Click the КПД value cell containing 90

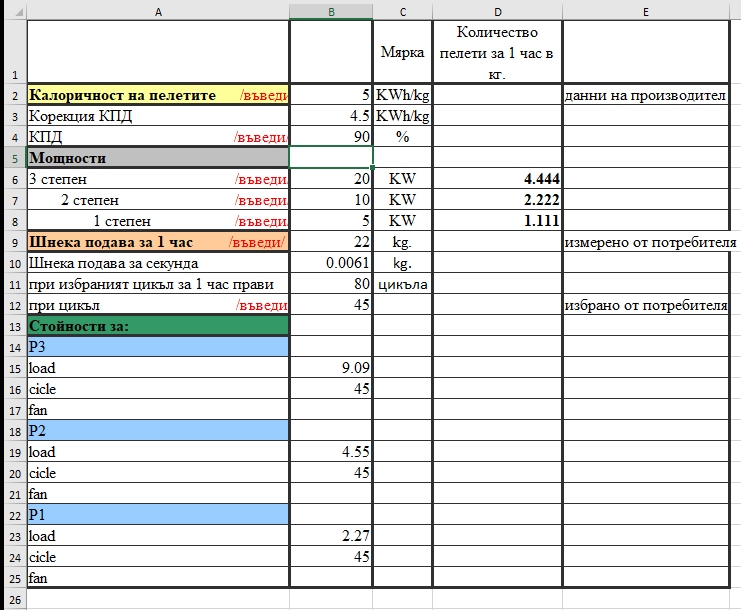330,137
